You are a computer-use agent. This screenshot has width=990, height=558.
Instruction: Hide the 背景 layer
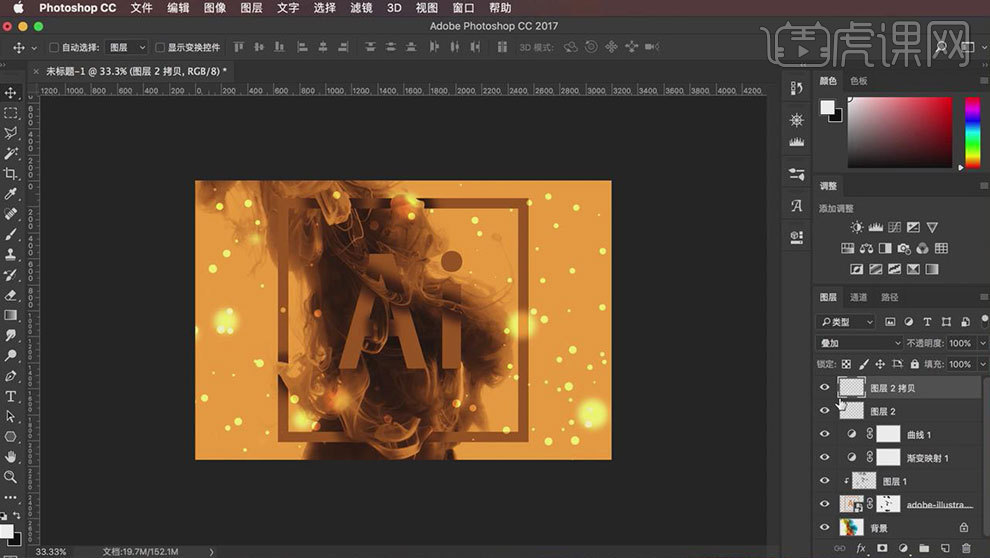[x=824, y=527]
